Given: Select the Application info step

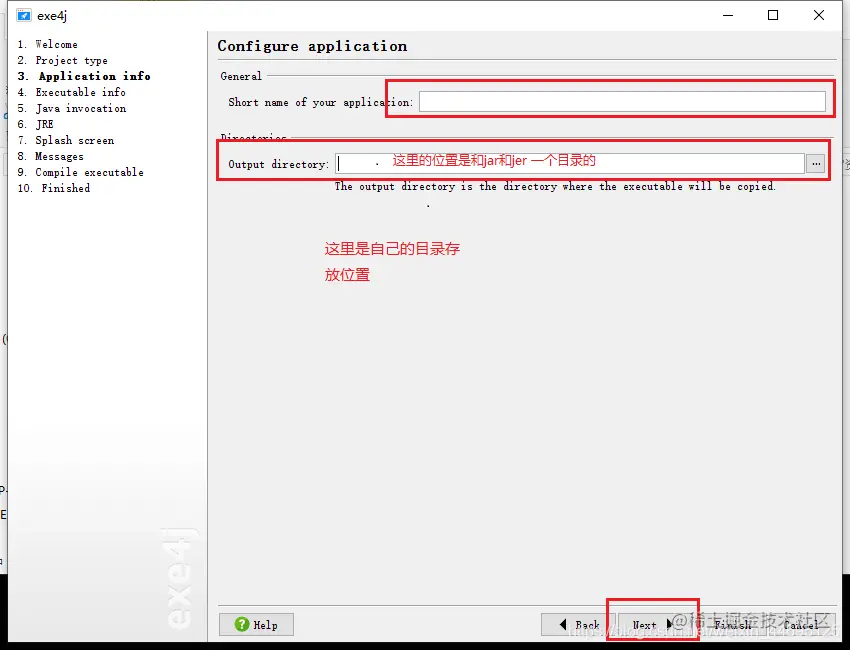Looking at the screenshot, I should 84,76.
